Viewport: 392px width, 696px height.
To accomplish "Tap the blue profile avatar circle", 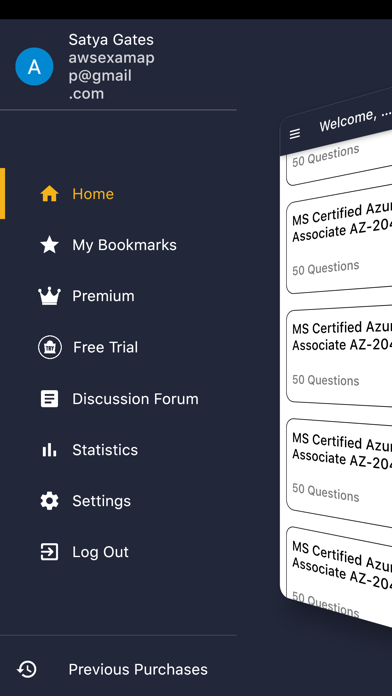I will (x=34, y=67).
